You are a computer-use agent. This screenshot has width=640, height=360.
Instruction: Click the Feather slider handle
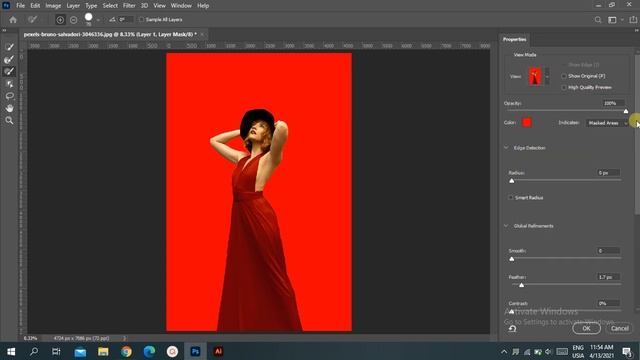(521, 285)
